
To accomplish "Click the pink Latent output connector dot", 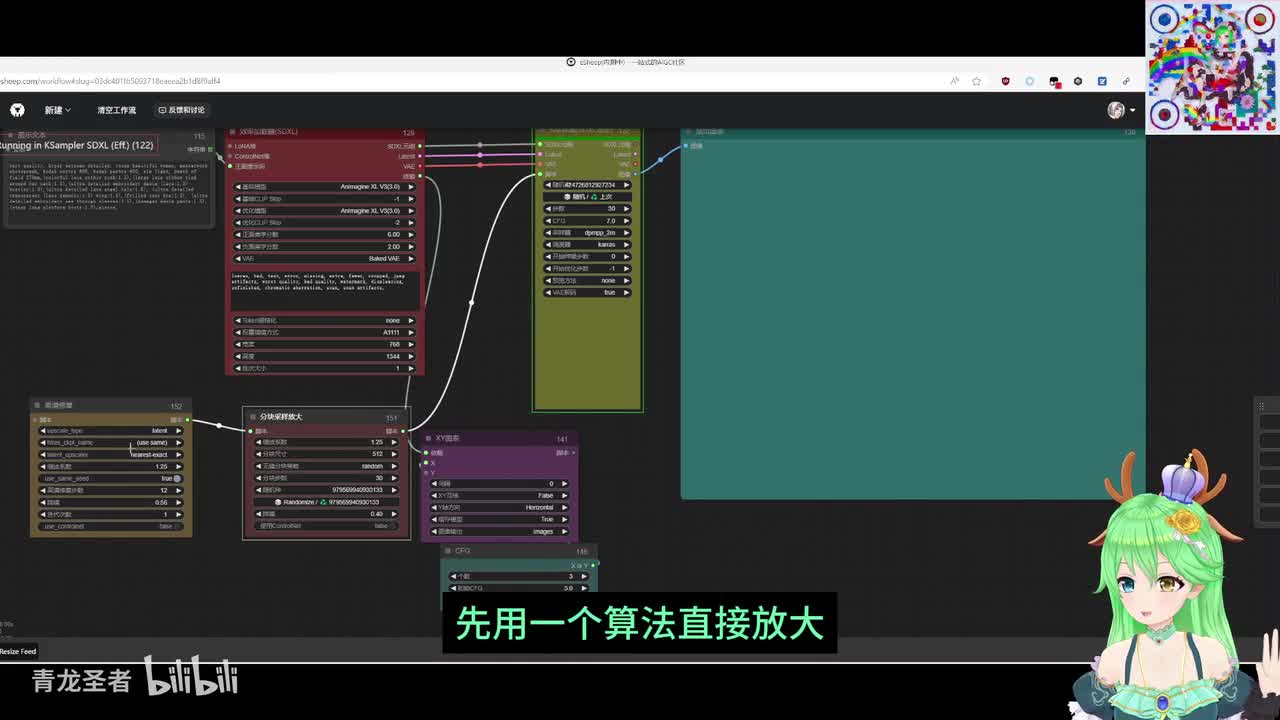I will [x=420, y=156].
